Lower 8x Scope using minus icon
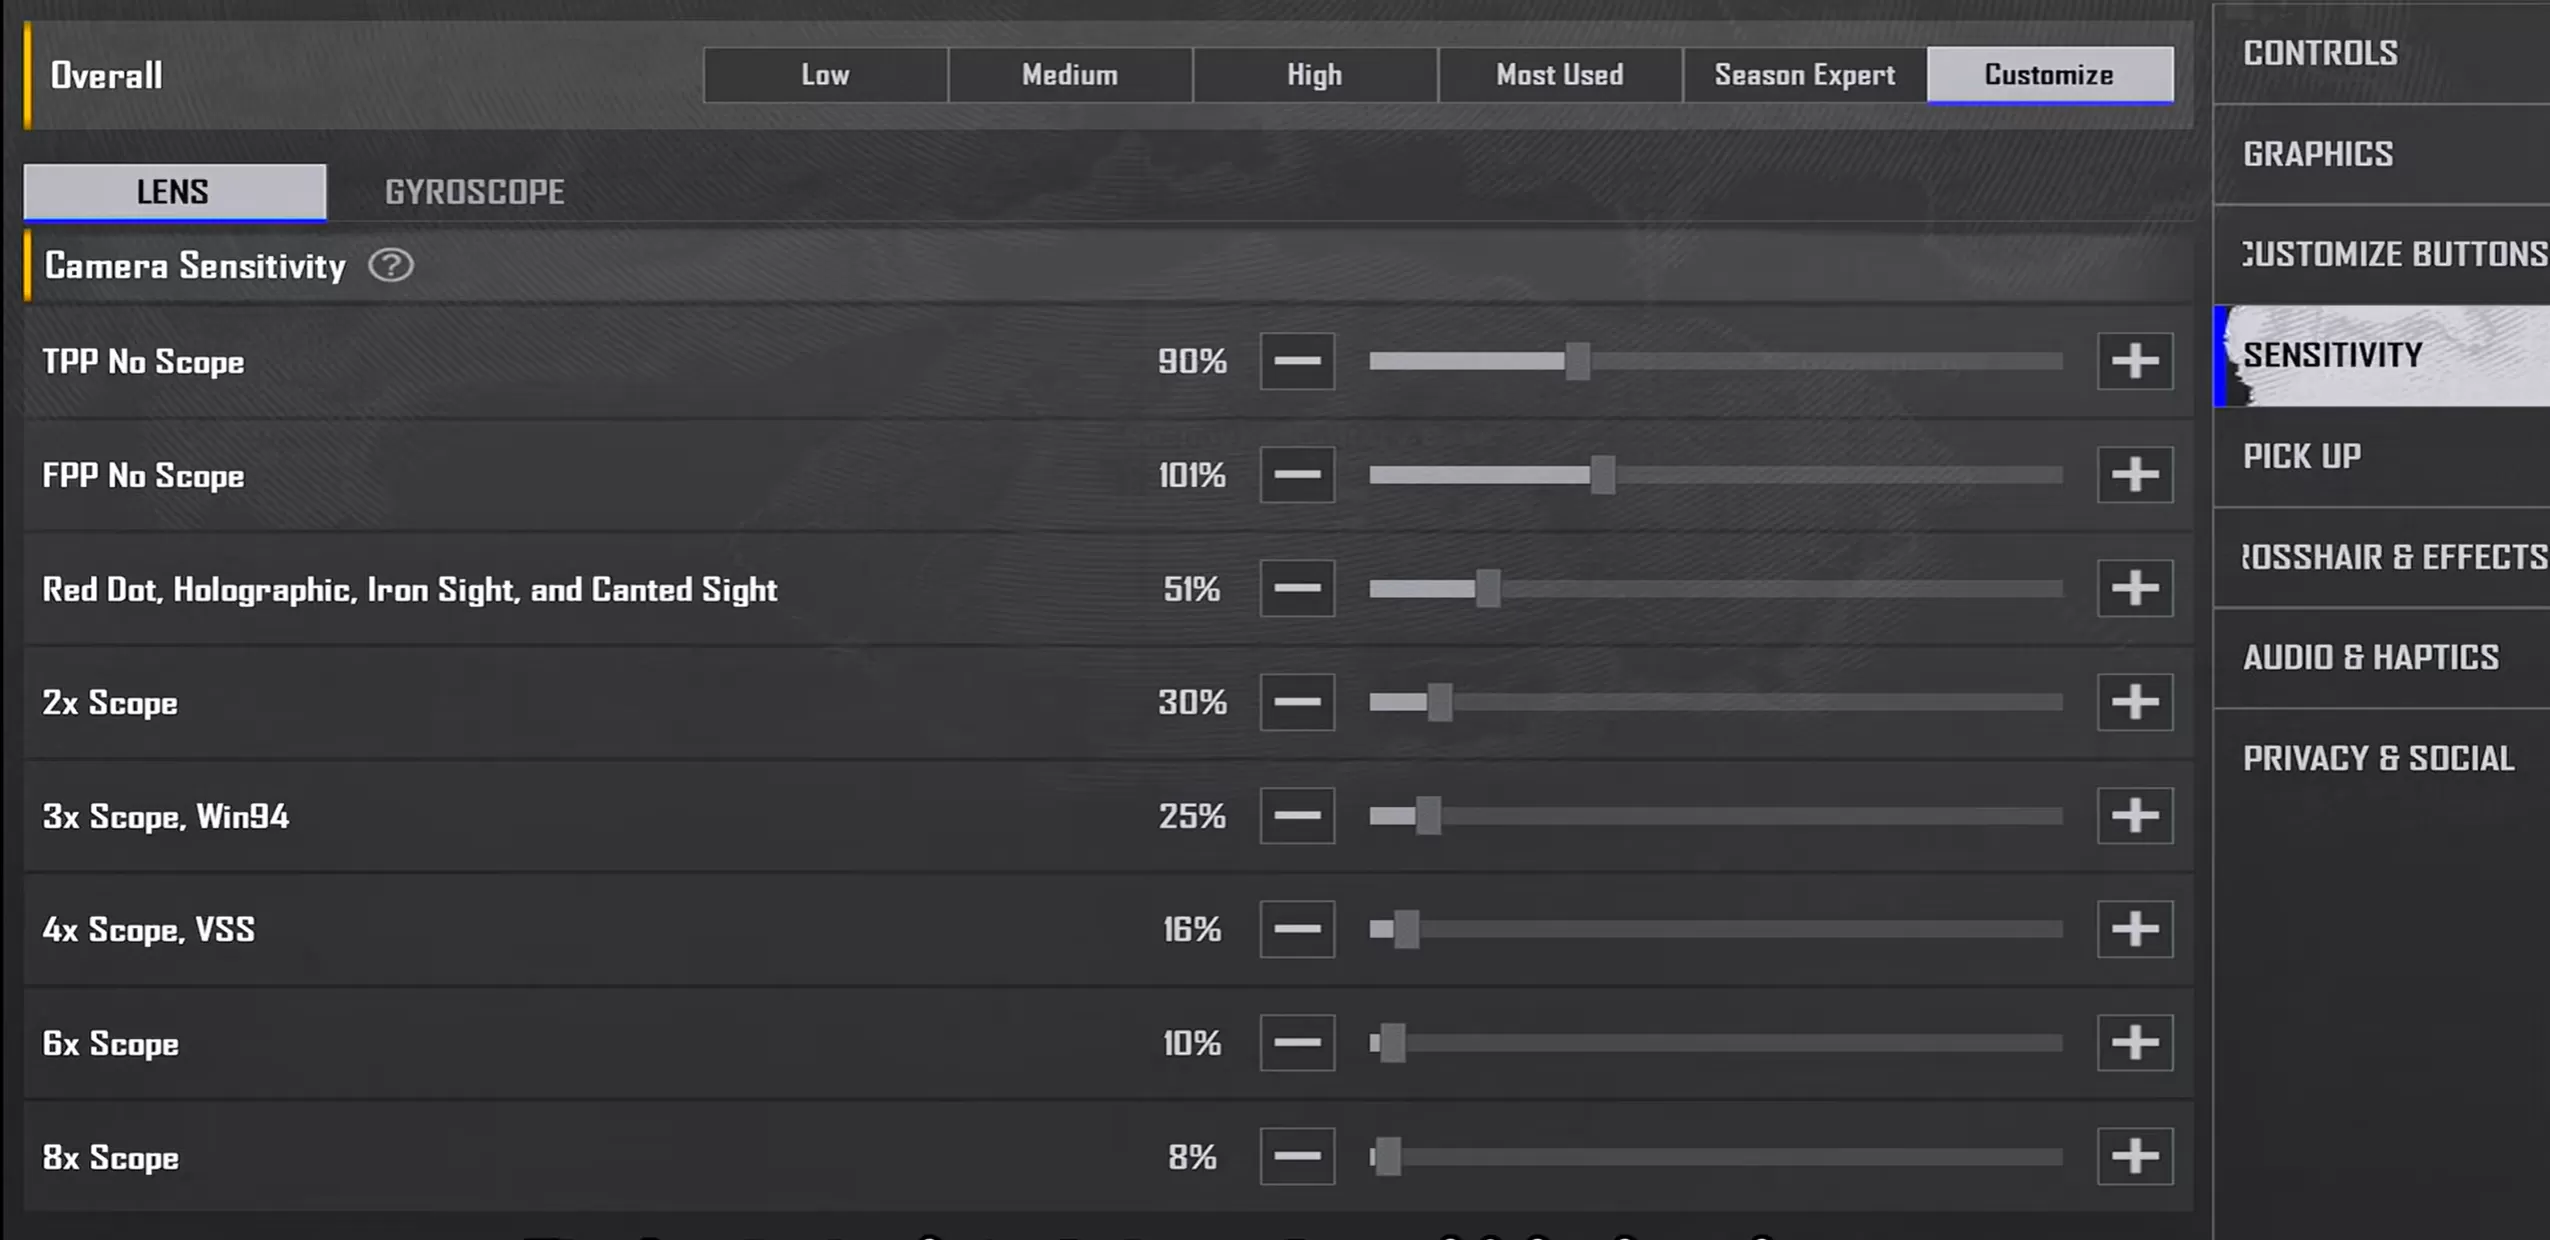The image size is (2550, 1240). coord(1297,1156)
